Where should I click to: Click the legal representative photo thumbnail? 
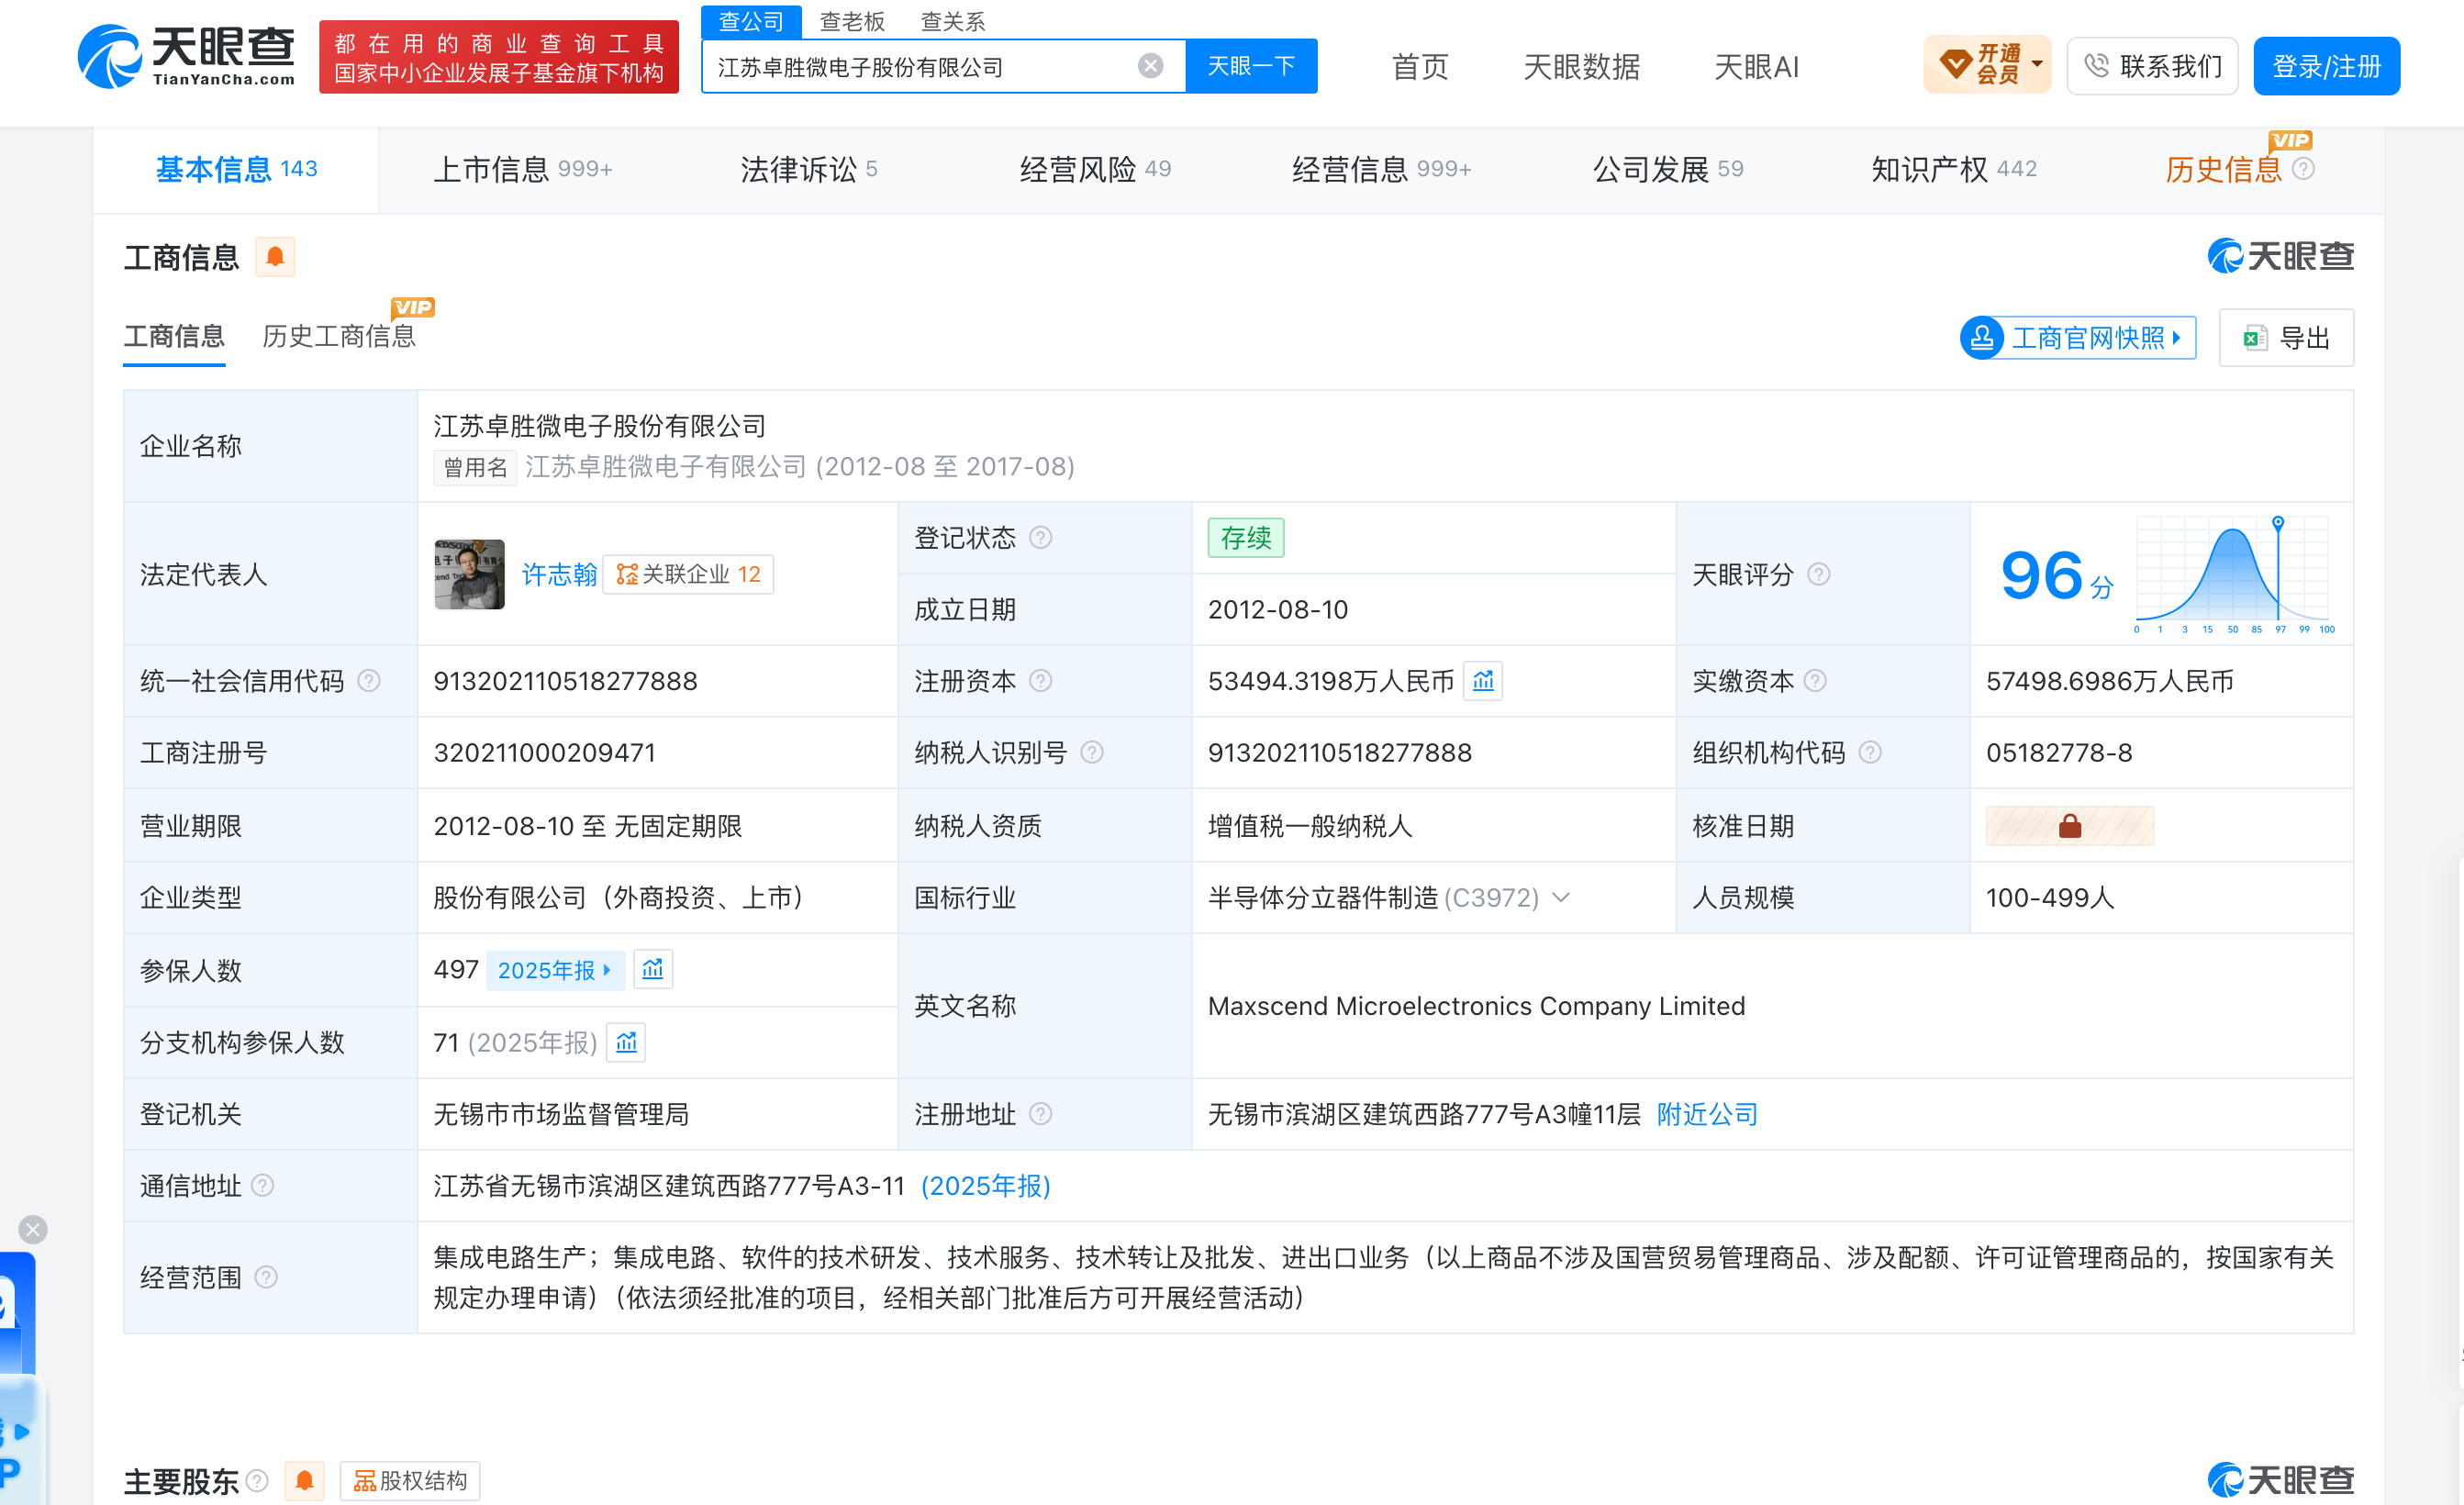pos(469,574)
